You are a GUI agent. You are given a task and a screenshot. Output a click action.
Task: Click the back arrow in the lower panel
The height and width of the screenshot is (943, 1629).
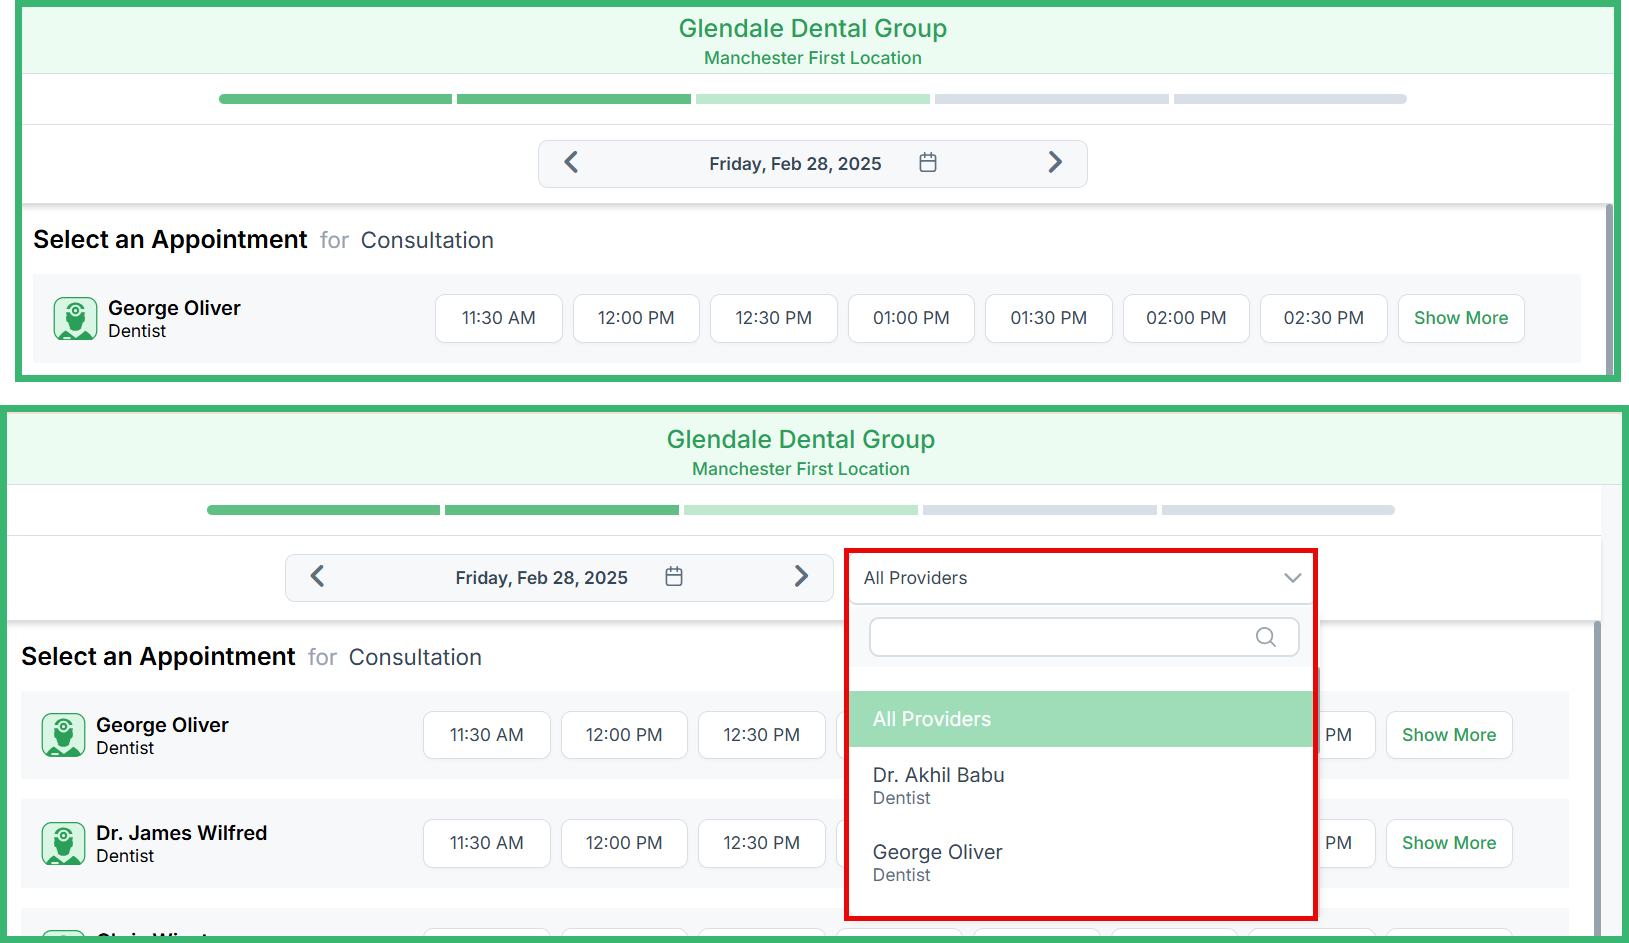tap(317, 577)
